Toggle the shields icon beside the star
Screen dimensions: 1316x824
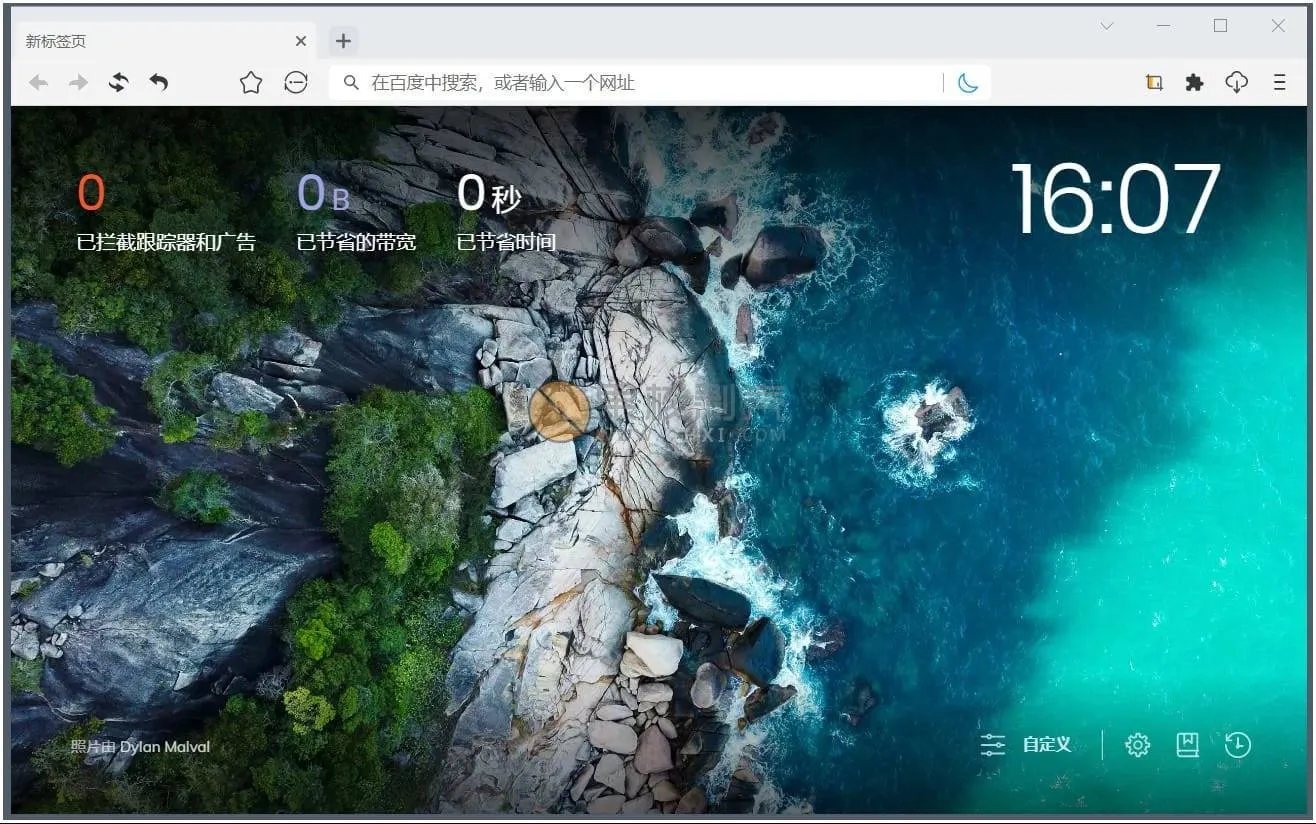(x=295, y=83)
